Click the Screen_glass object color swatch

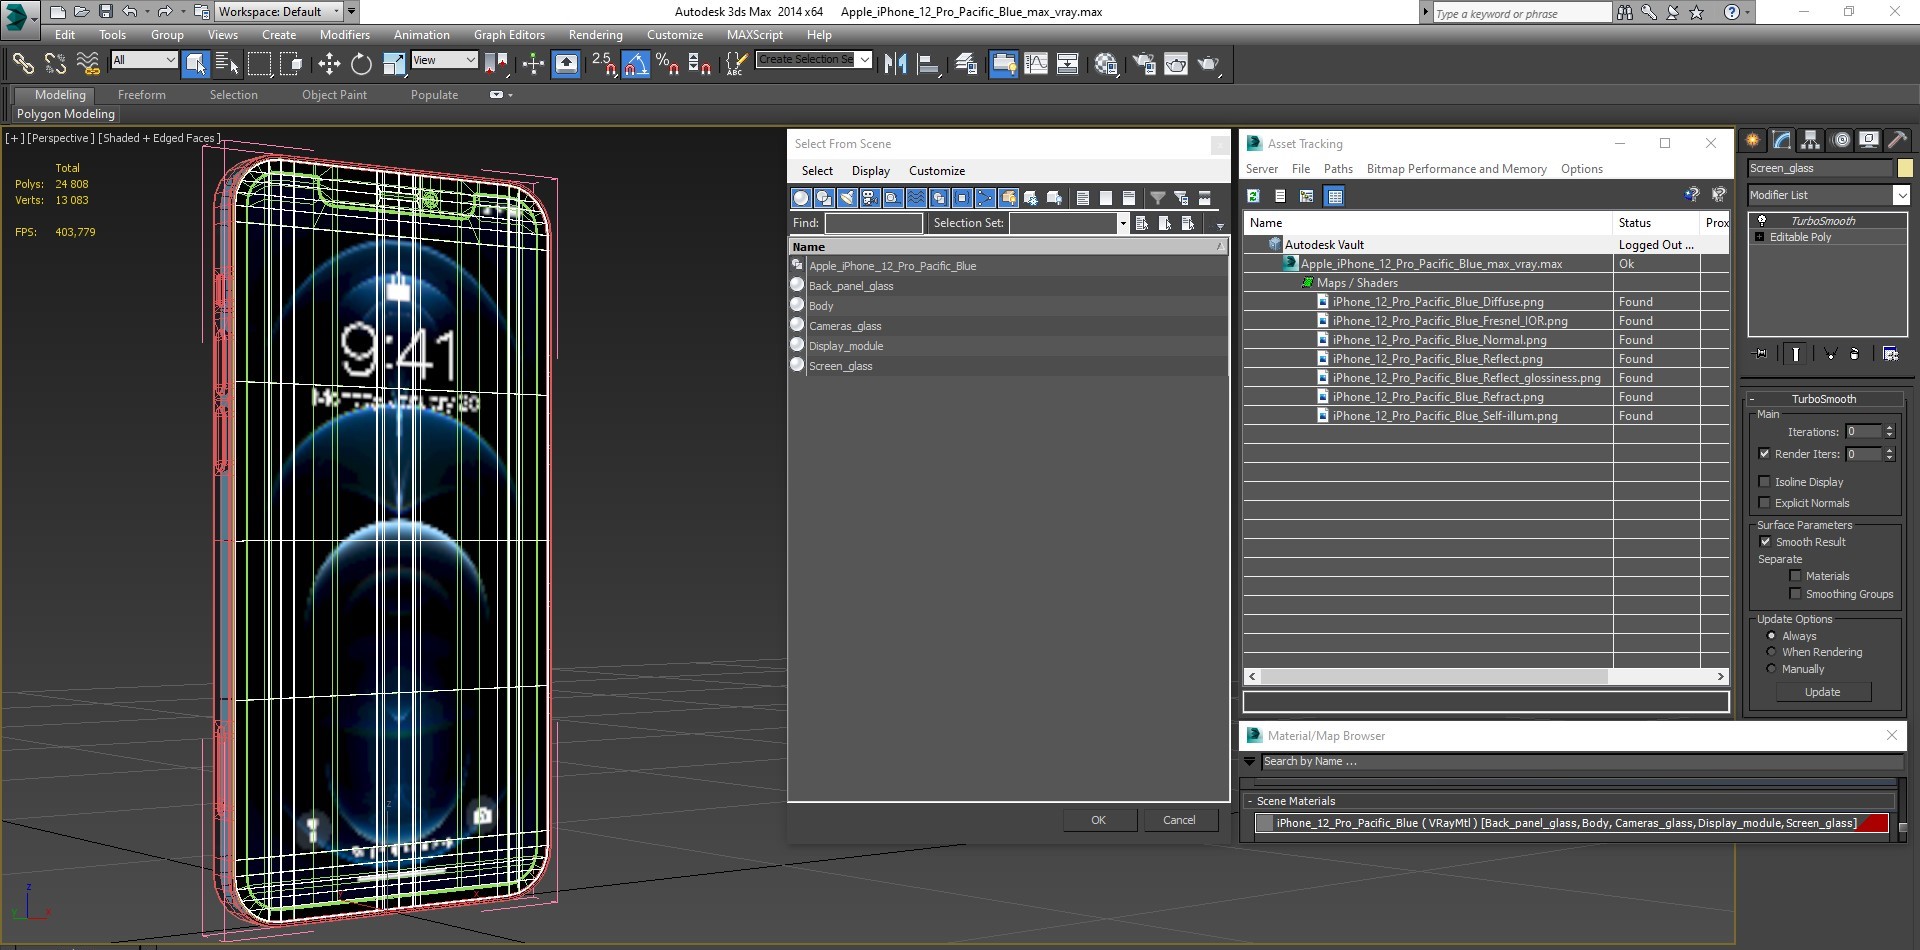pyautogui.click(x=1905, y=168)
